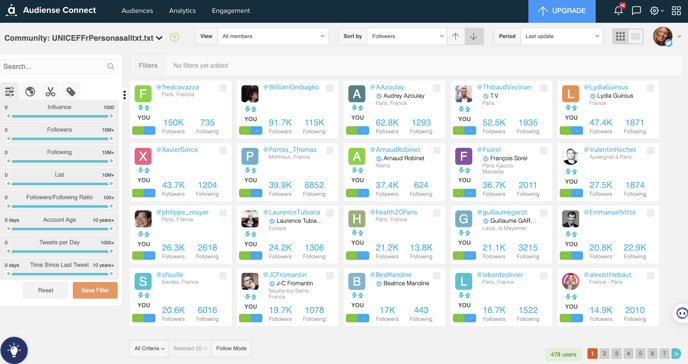Open the Engagement menu

point(231,11)
